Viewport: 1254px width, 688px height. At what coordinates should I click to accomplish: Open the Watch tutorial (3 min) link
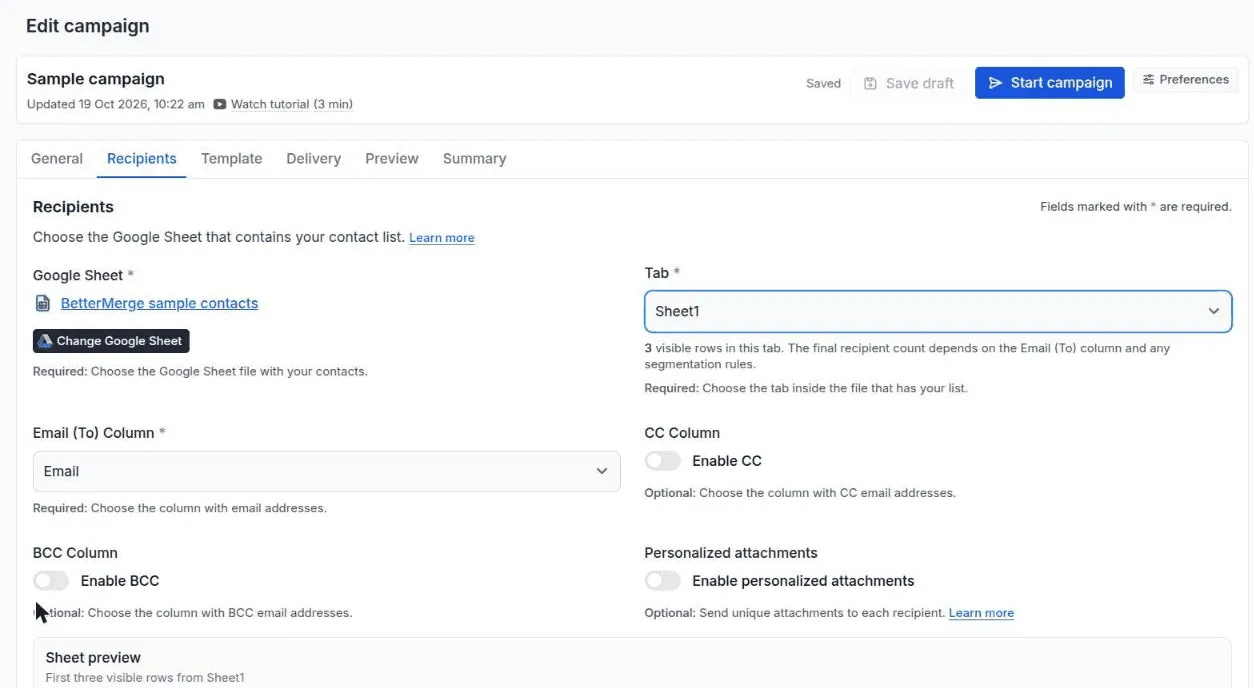291,104
